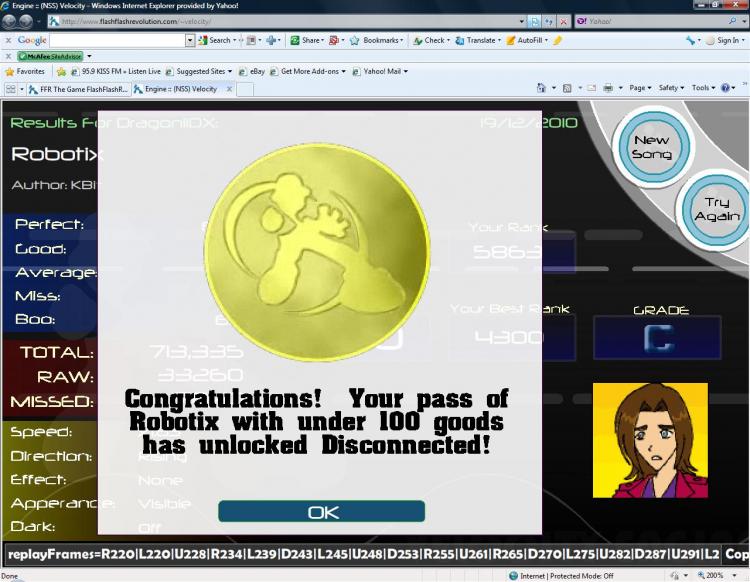Click the blue plus icon on Google toolbar
Screen dimensions: 750x582
tap(271, 41)
